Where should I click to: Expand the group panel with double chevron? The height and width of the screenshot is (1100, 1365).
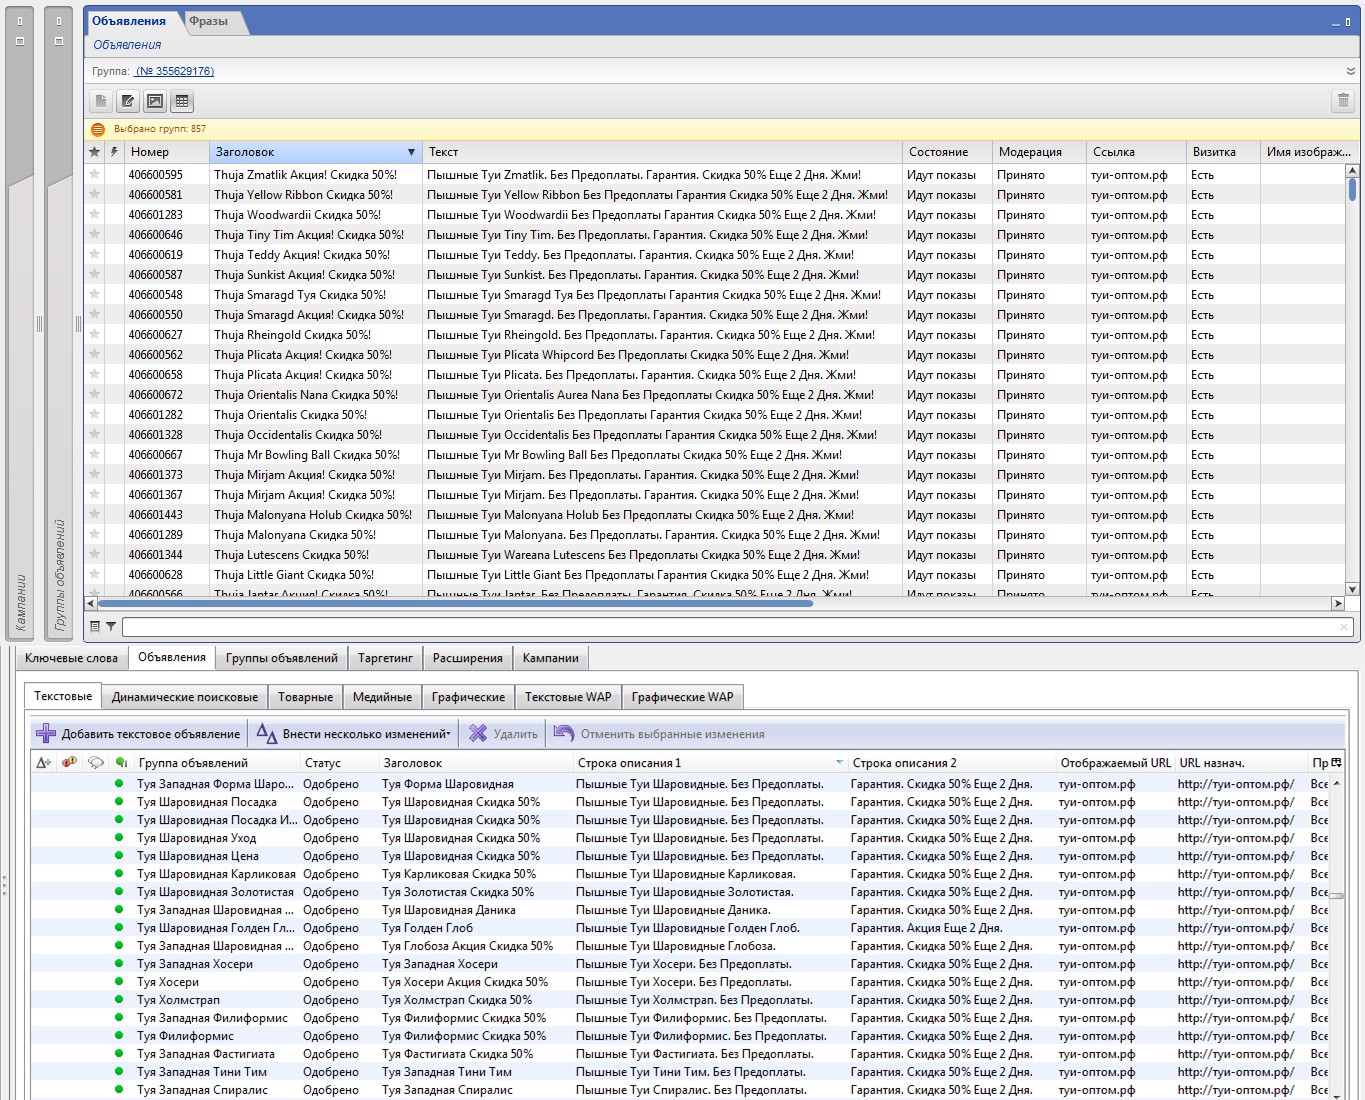(1350, 71)
